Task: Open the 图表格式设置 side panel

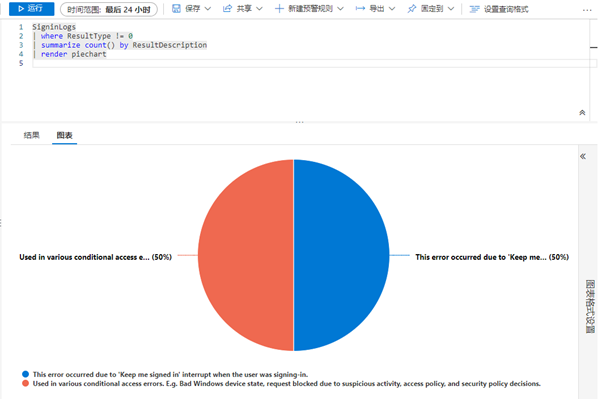Action: 590,306
